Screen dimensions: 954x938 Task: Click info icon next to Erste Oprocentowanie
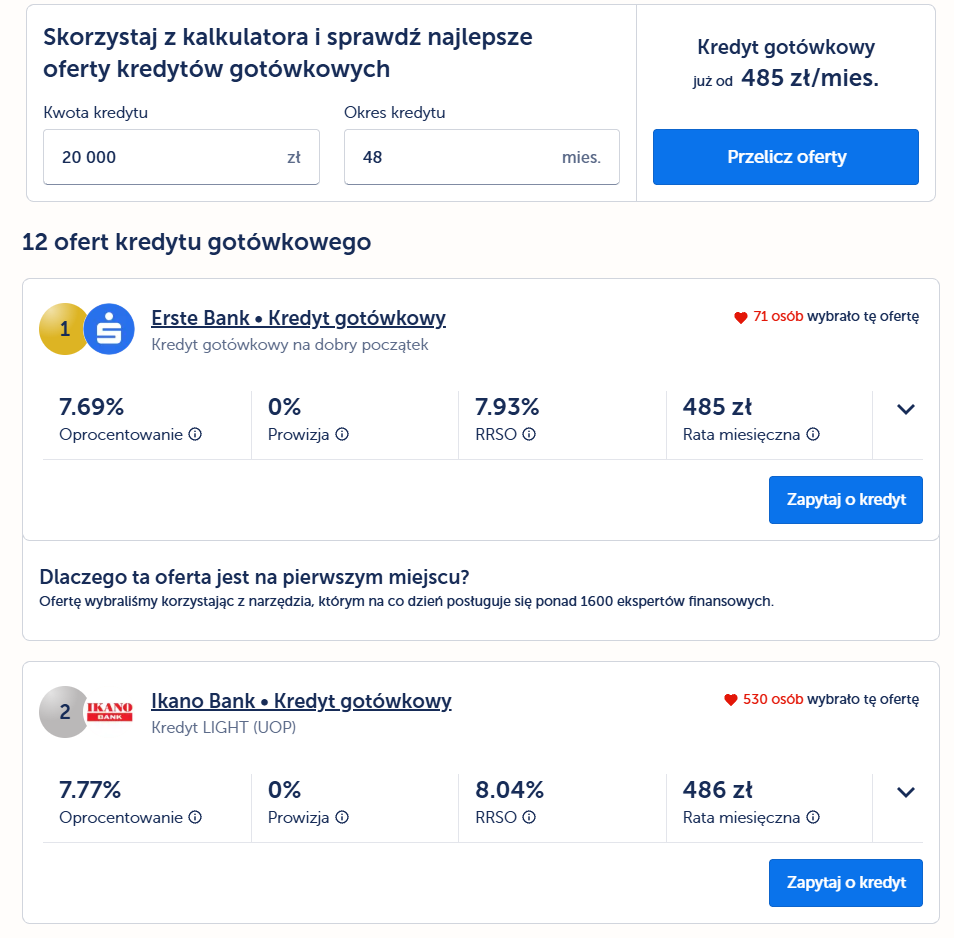195,434
